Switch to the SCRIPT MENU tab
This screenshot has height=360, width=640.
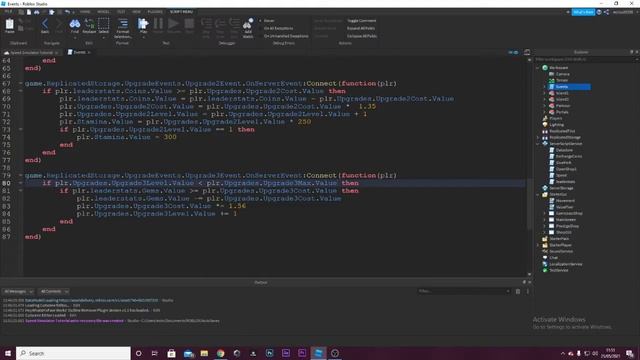pyautogui.click(x=181, y=12)
